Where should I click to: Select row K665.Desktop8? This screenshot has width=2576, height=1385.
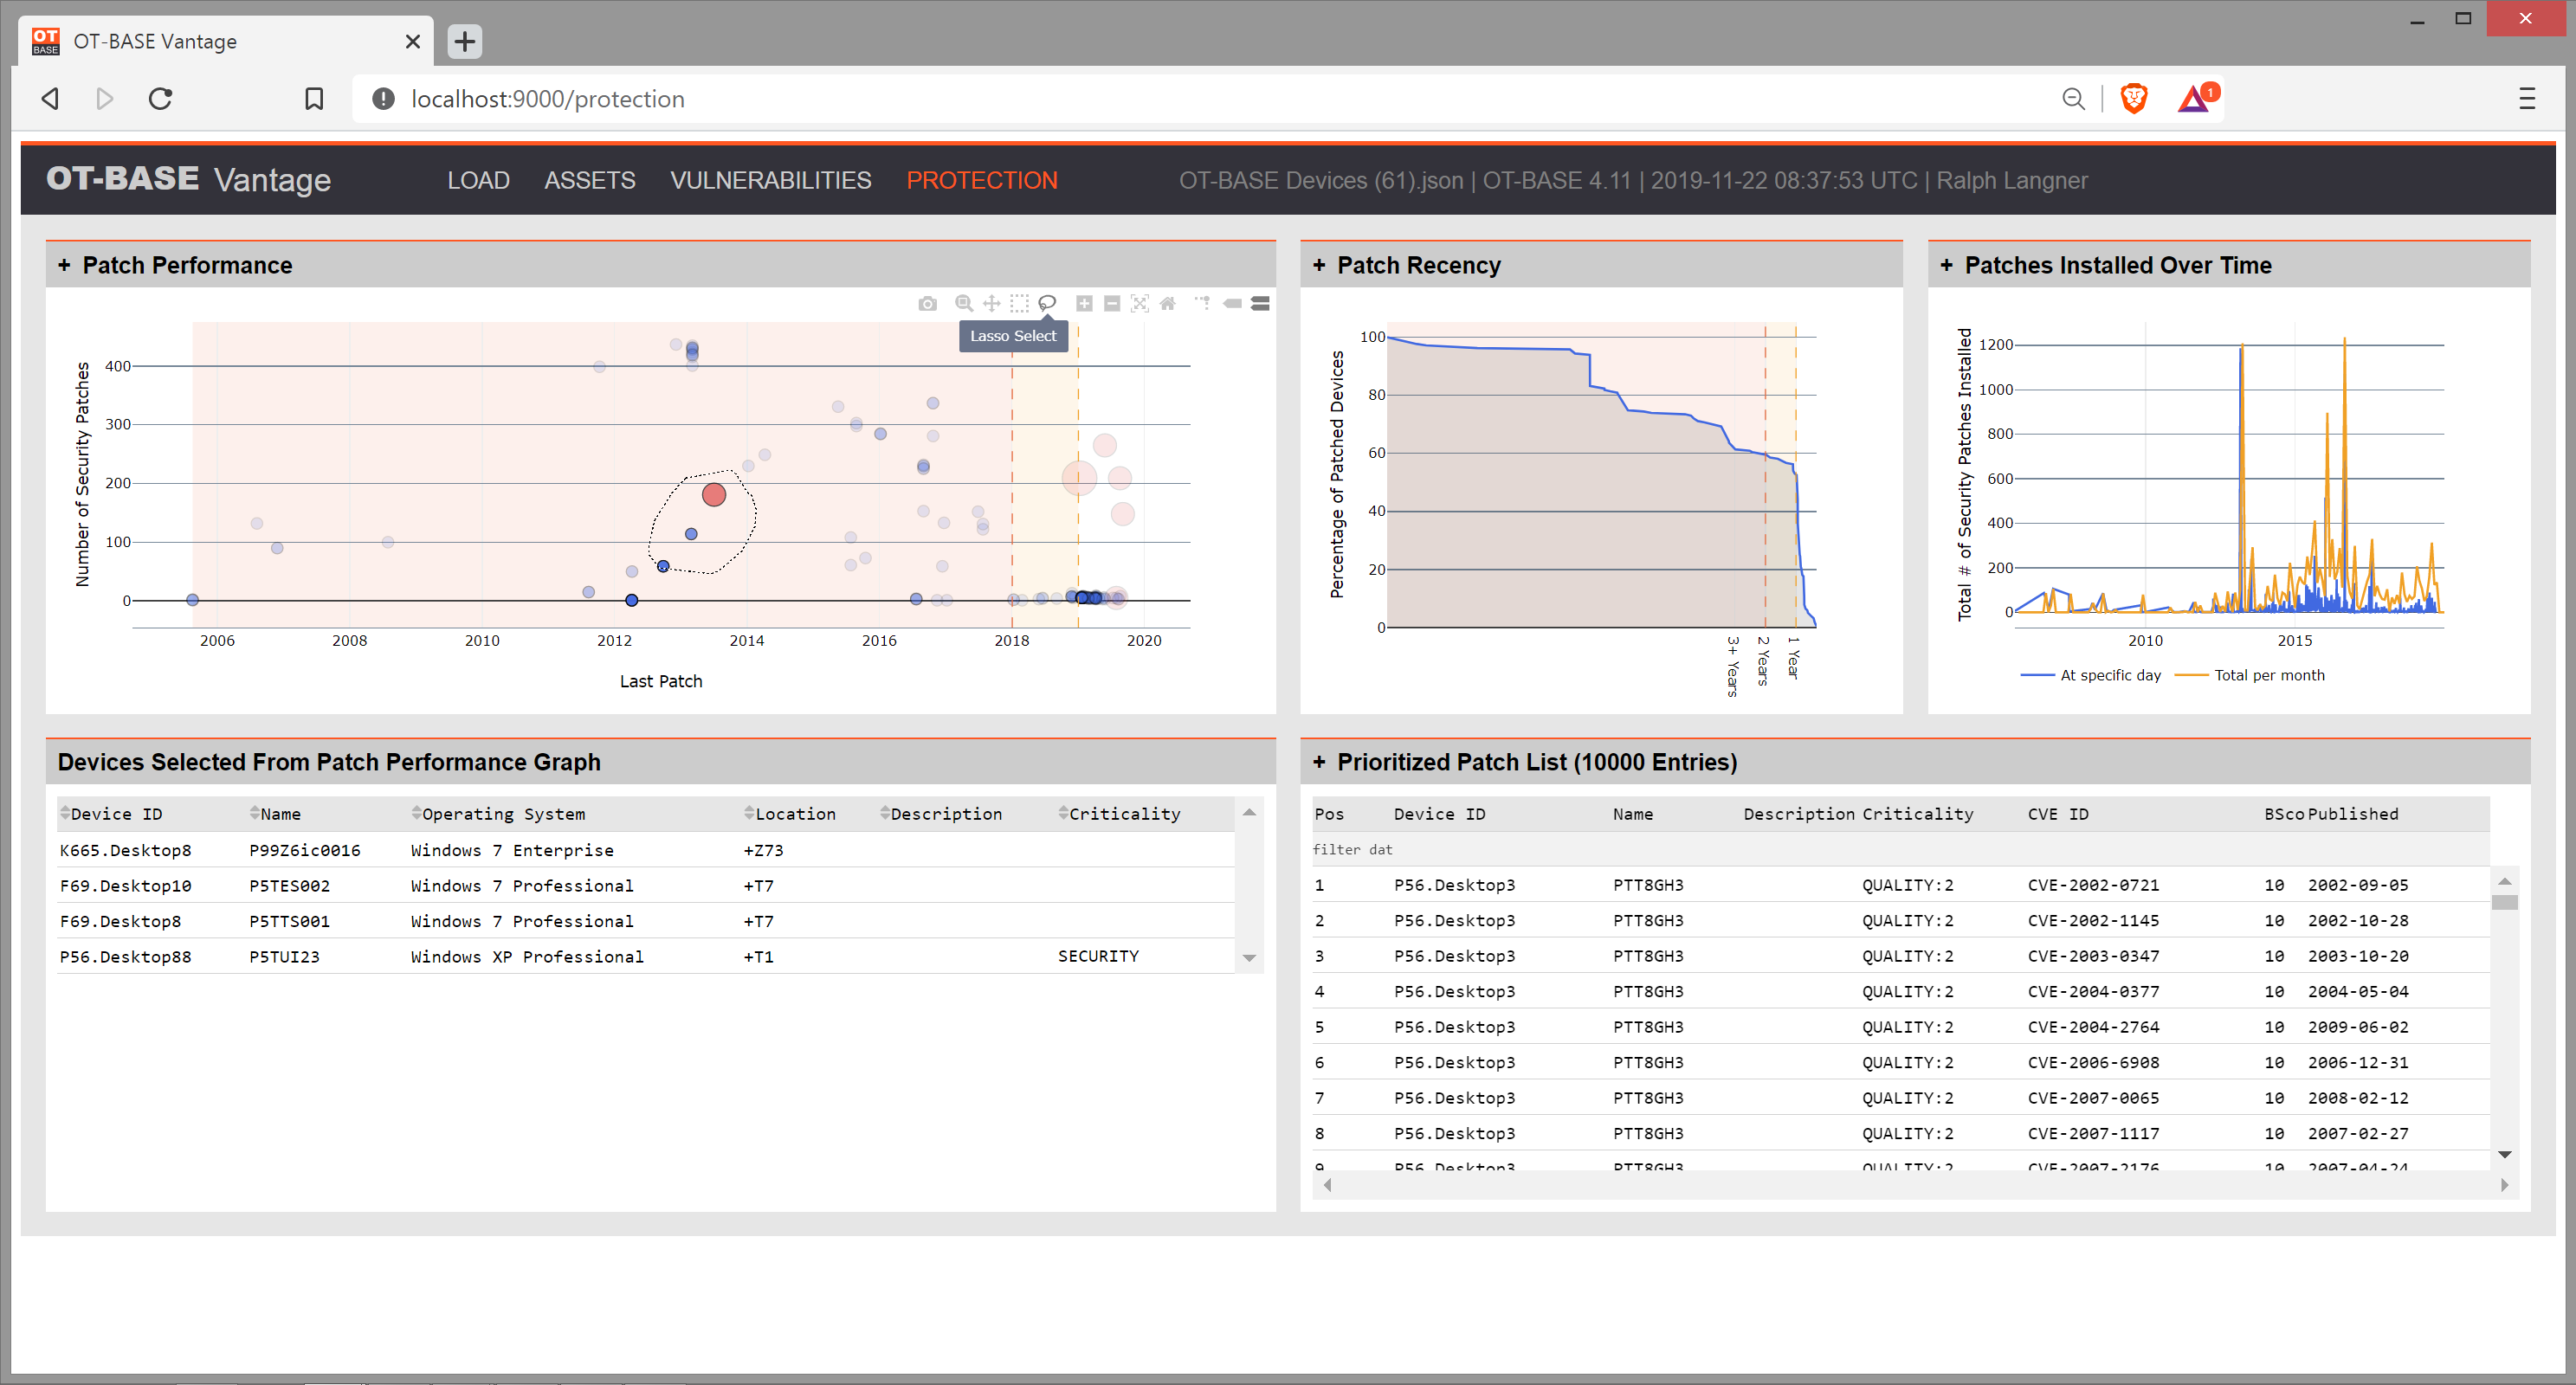(x=645, y=850)
